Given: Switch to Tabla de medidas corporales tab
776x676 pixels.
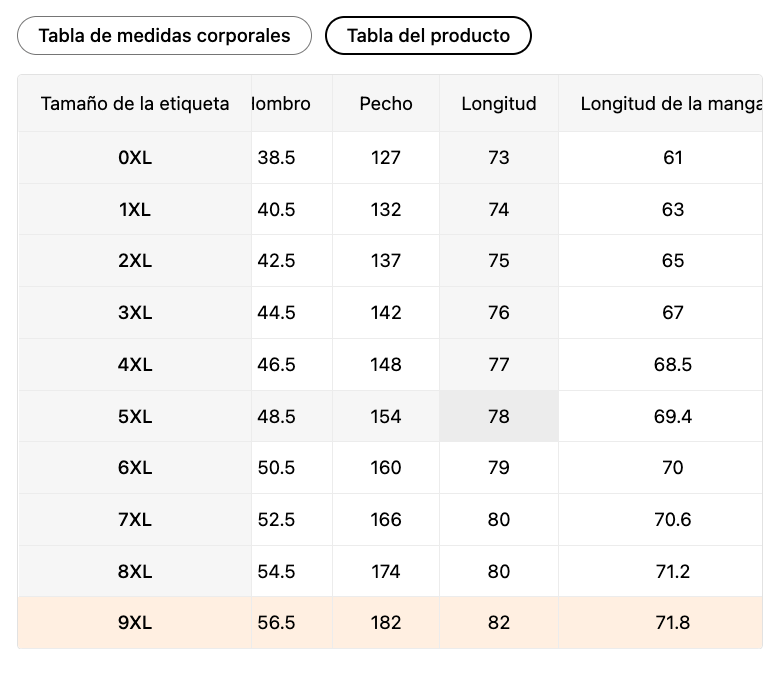Looking at the screenshot, I should point(164,36).
